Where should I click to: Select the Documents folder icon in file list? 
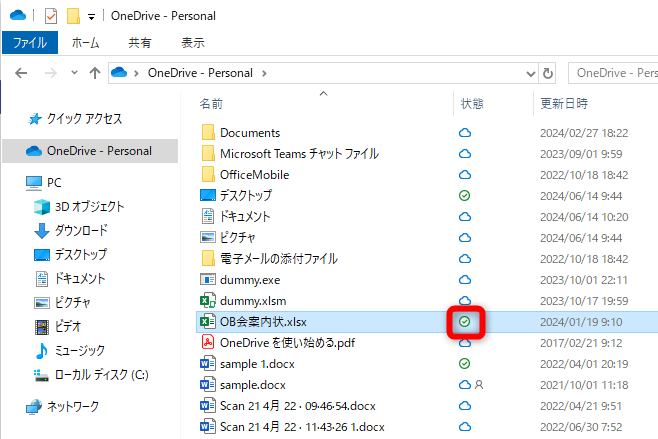click(x=208, y=132)
